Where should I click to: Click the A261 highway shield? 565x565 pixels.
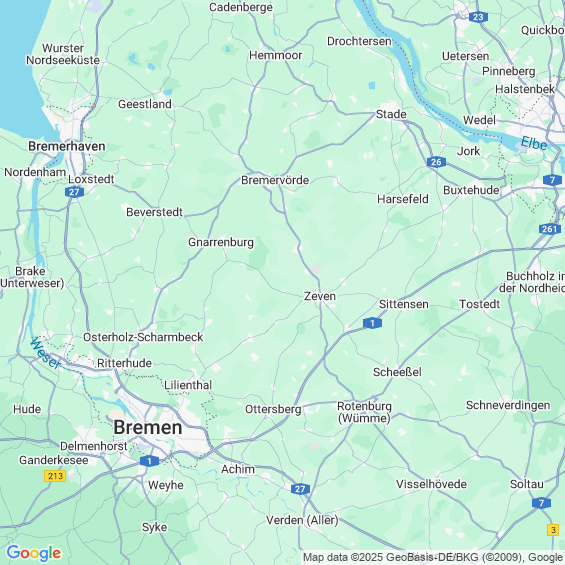pos(550,229)
